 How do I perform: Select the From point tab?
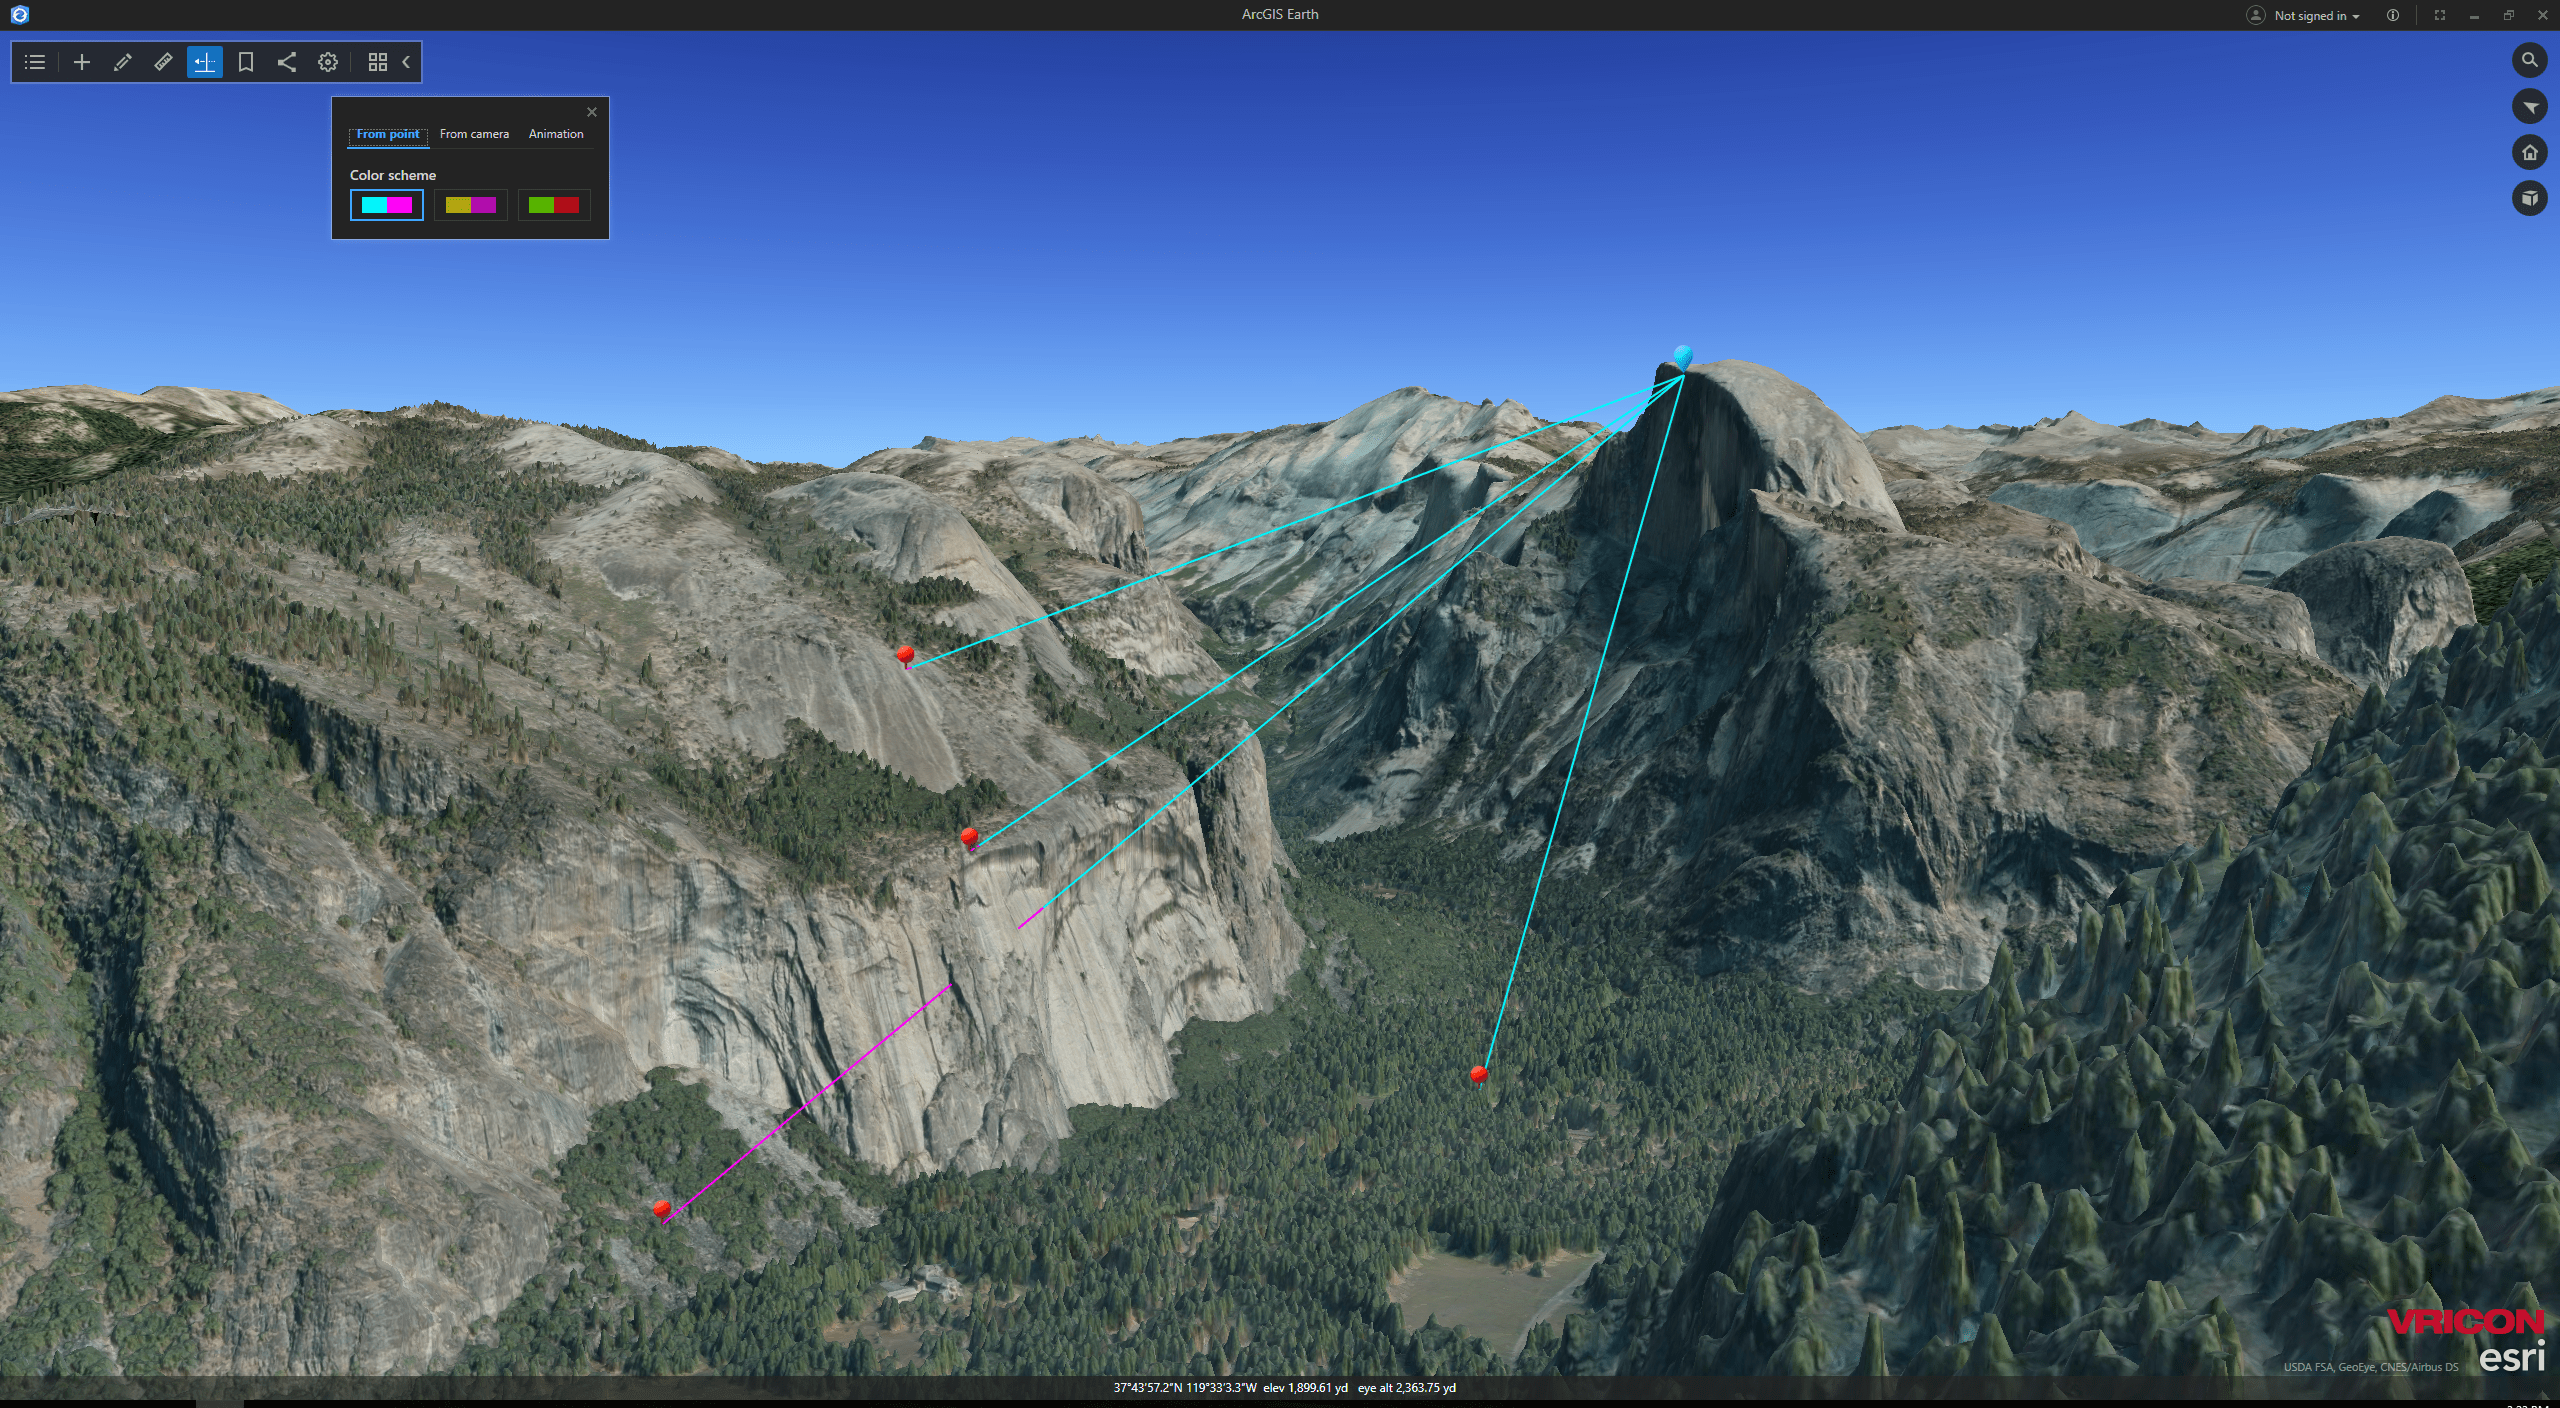tap(388, 134)
